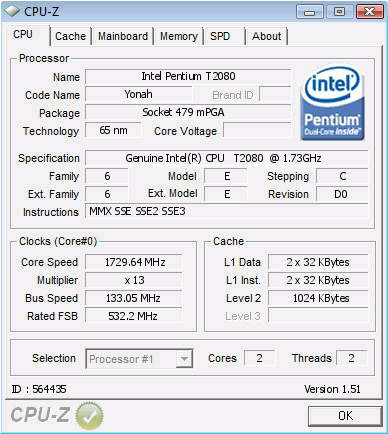
Task: Switch to the Cache tab
Action: [x=70, y=36]
